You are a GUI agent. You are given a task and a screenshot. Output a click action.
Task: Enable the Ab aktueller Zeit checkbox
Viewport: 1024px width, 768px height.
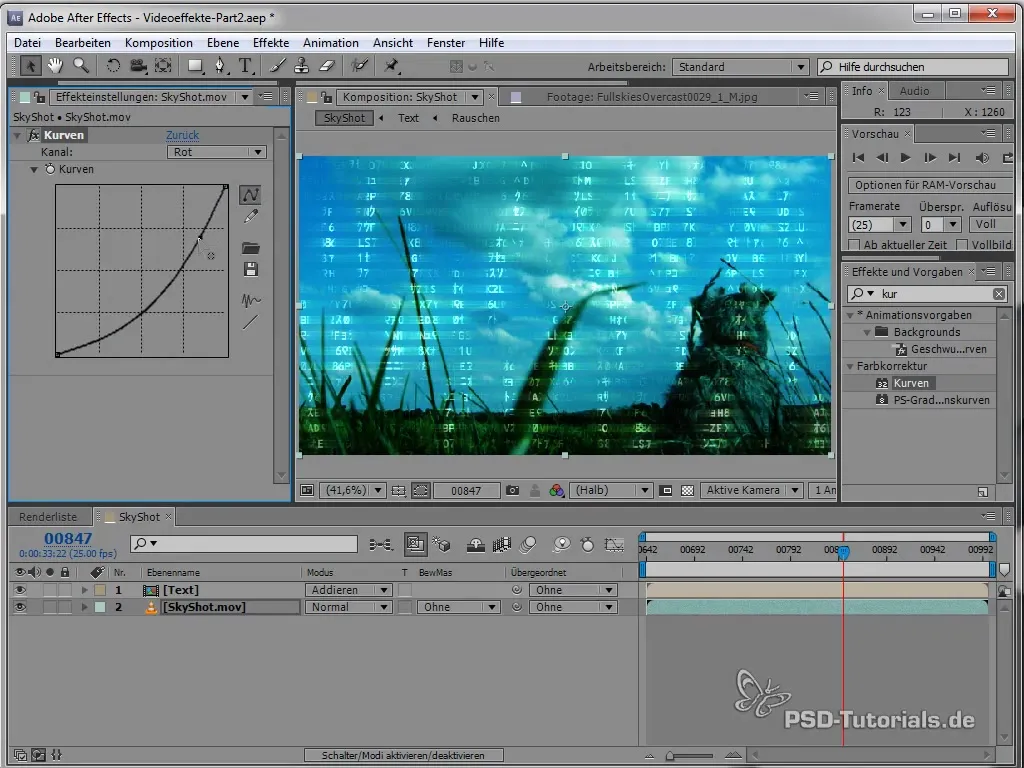pyautogui.click(x=854, y=245)
